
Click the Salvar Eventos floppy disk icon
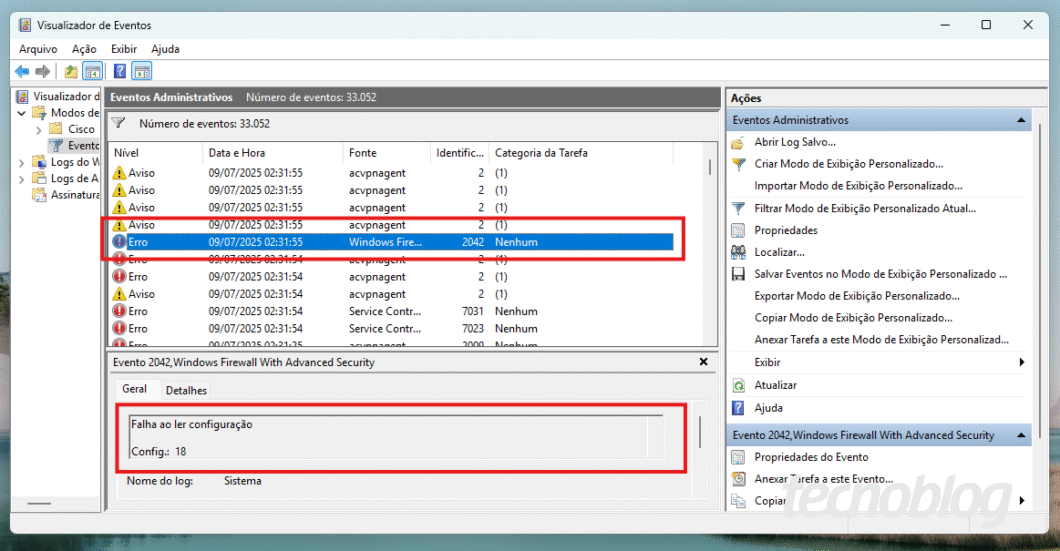pyautogui.click(x=738, y=274)
